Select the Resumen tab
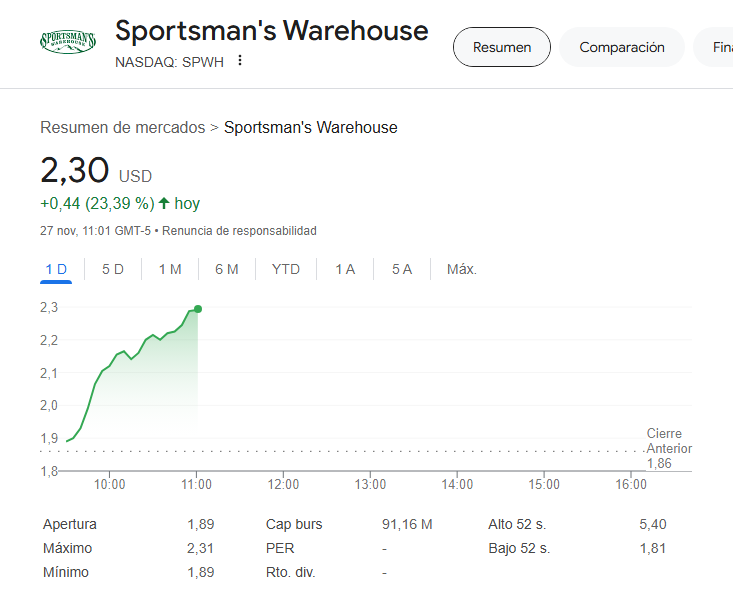Screen dimensions: 733x589 [502, 47]
